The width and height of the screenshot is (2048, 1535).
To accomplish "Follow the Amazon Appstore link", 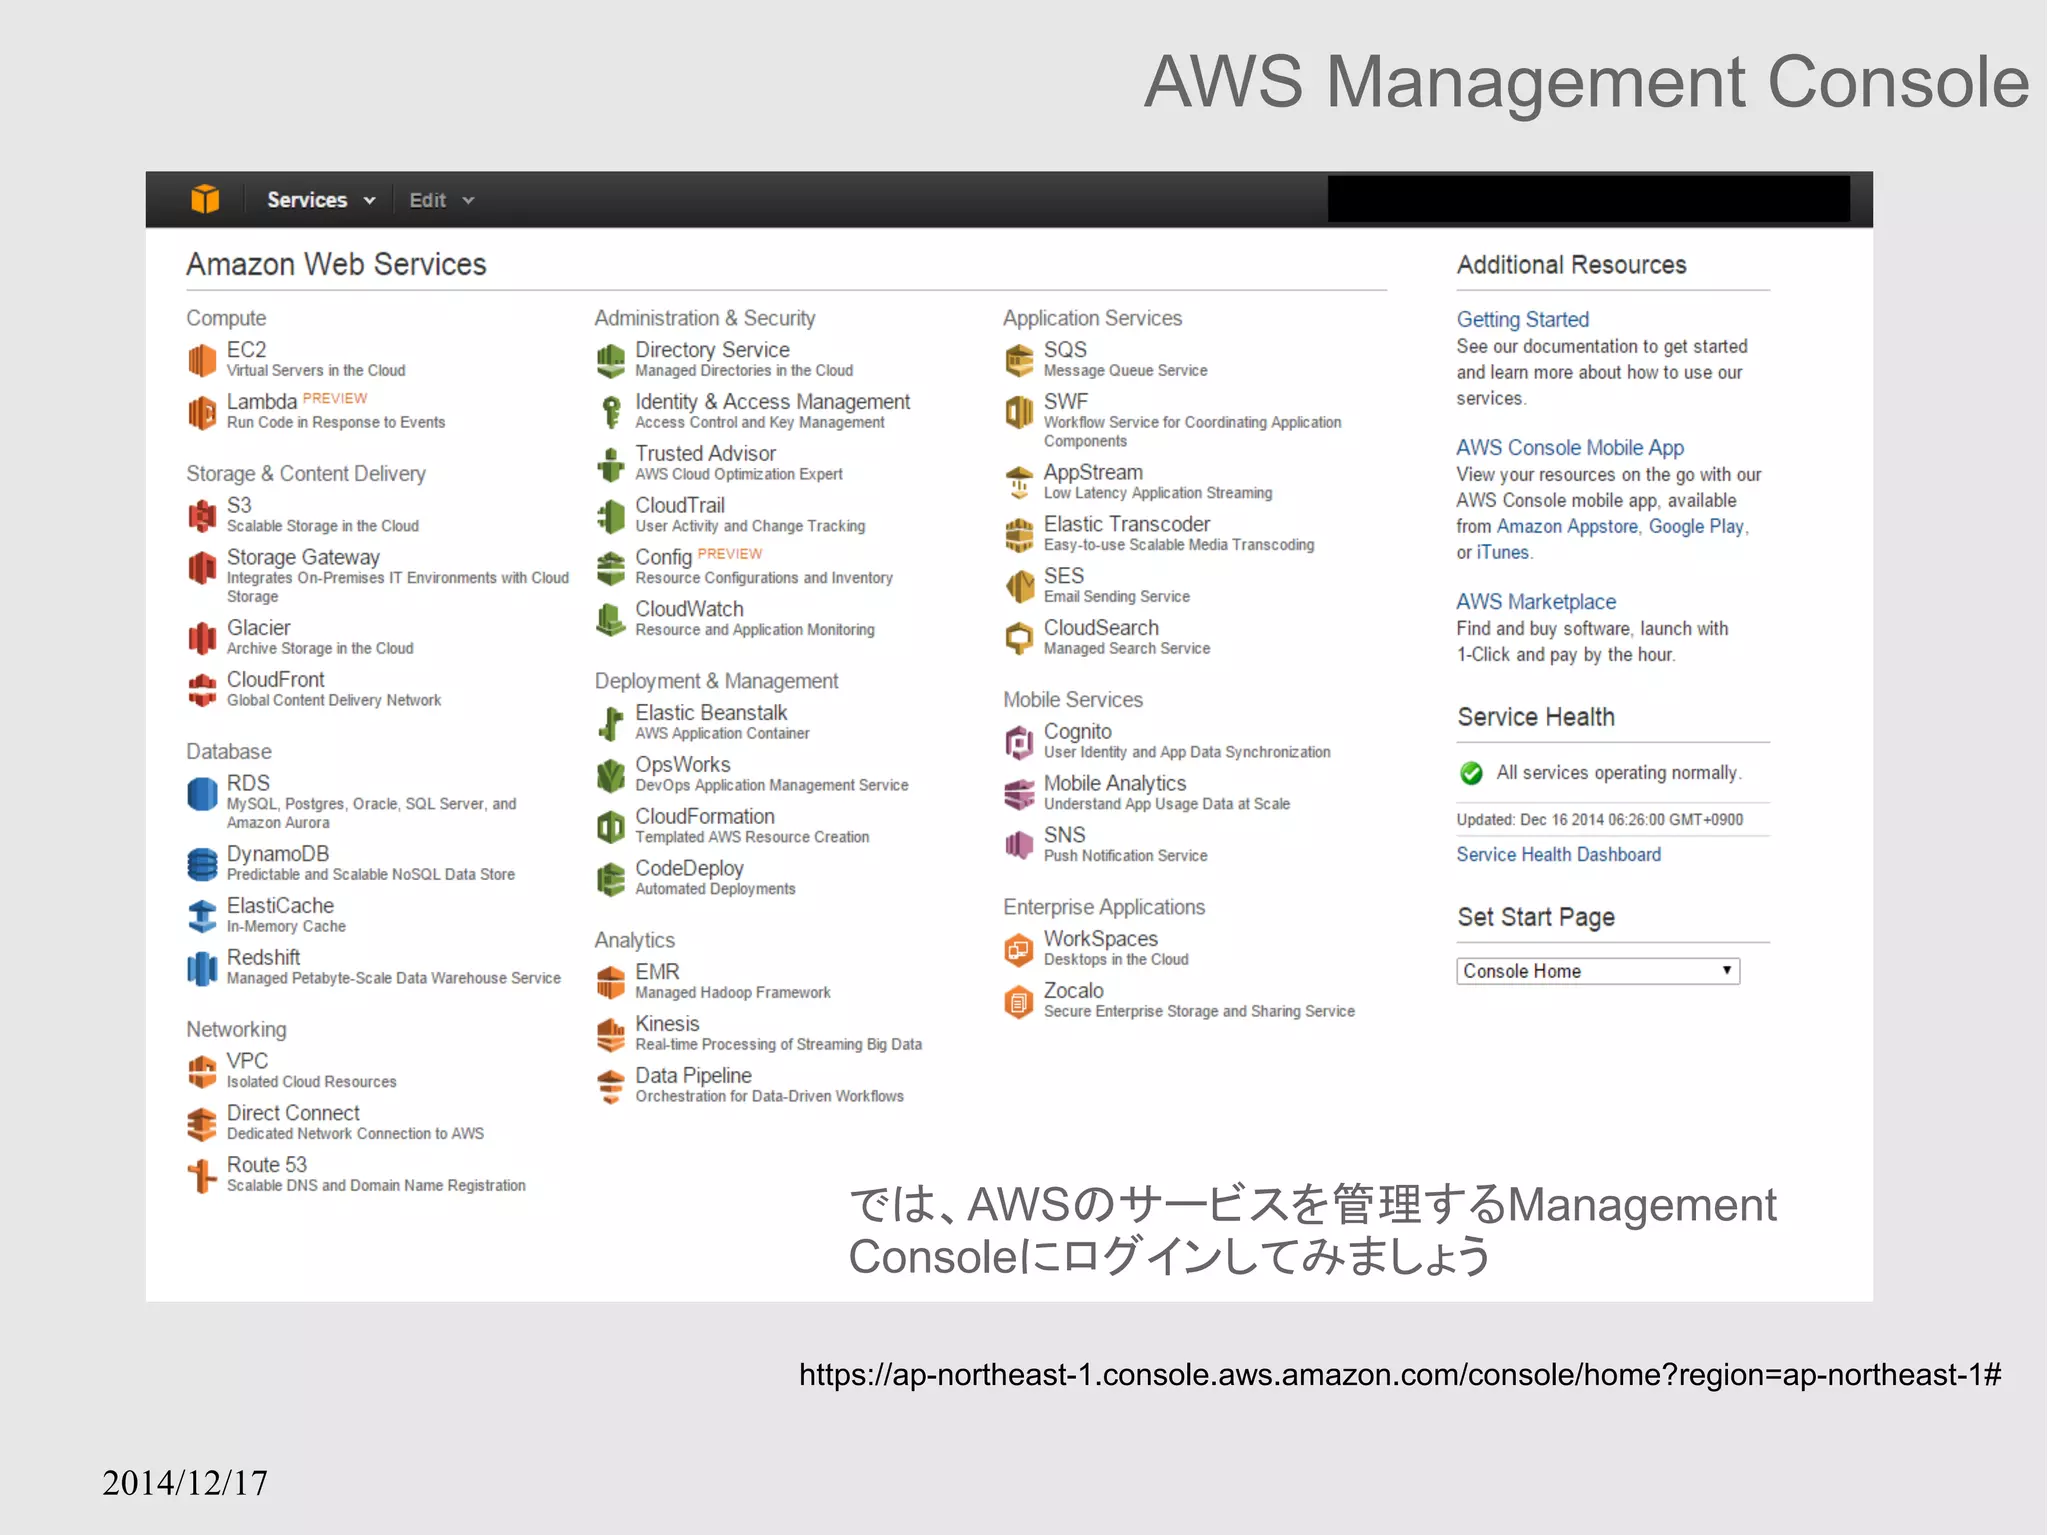I will click(1567, 526).
